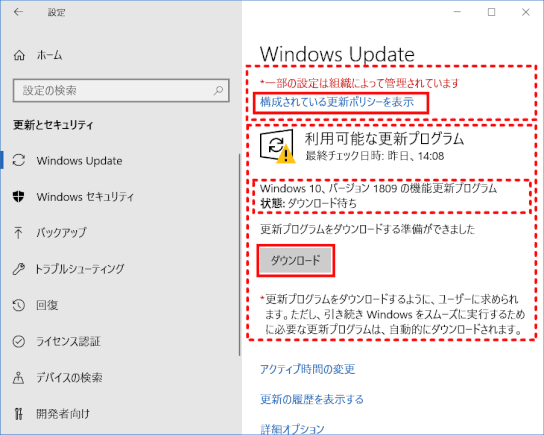The width and height of the screenshot is (544, 435).
Task: Minimize the Settings window
Action: click(x=457, y=12)
